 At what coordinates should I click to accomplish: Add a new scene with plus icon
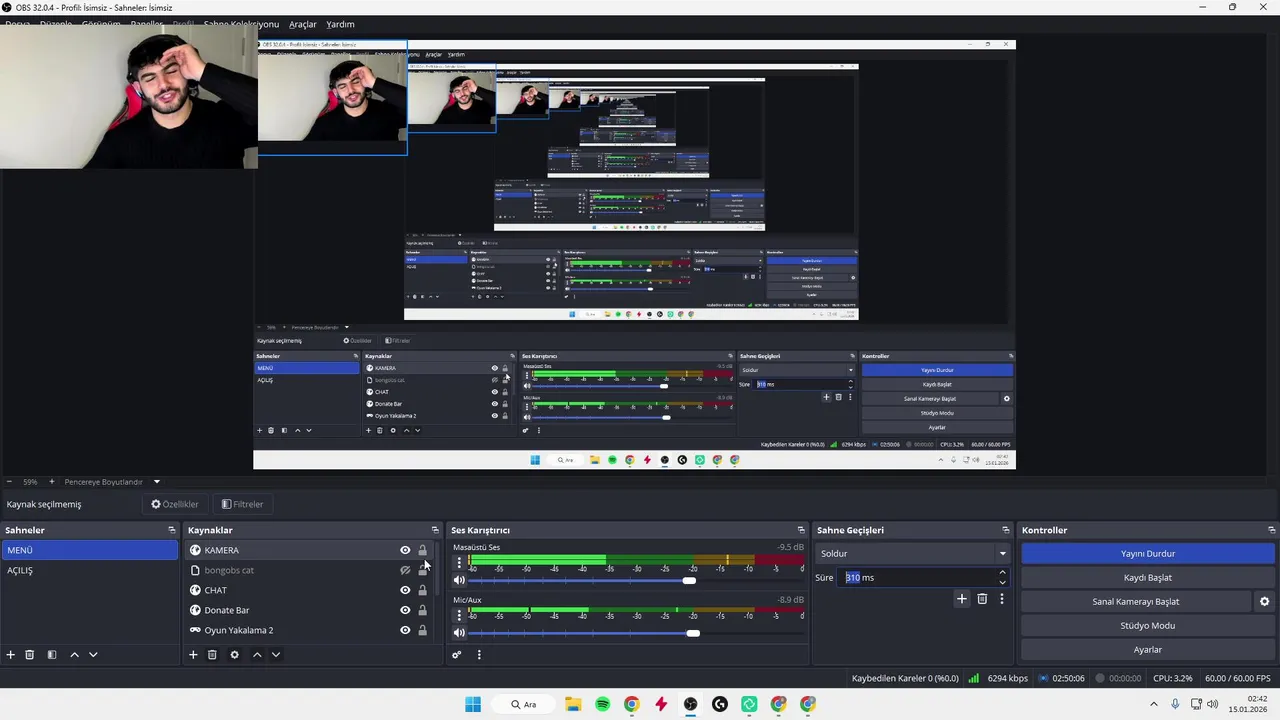pos(11,655)
